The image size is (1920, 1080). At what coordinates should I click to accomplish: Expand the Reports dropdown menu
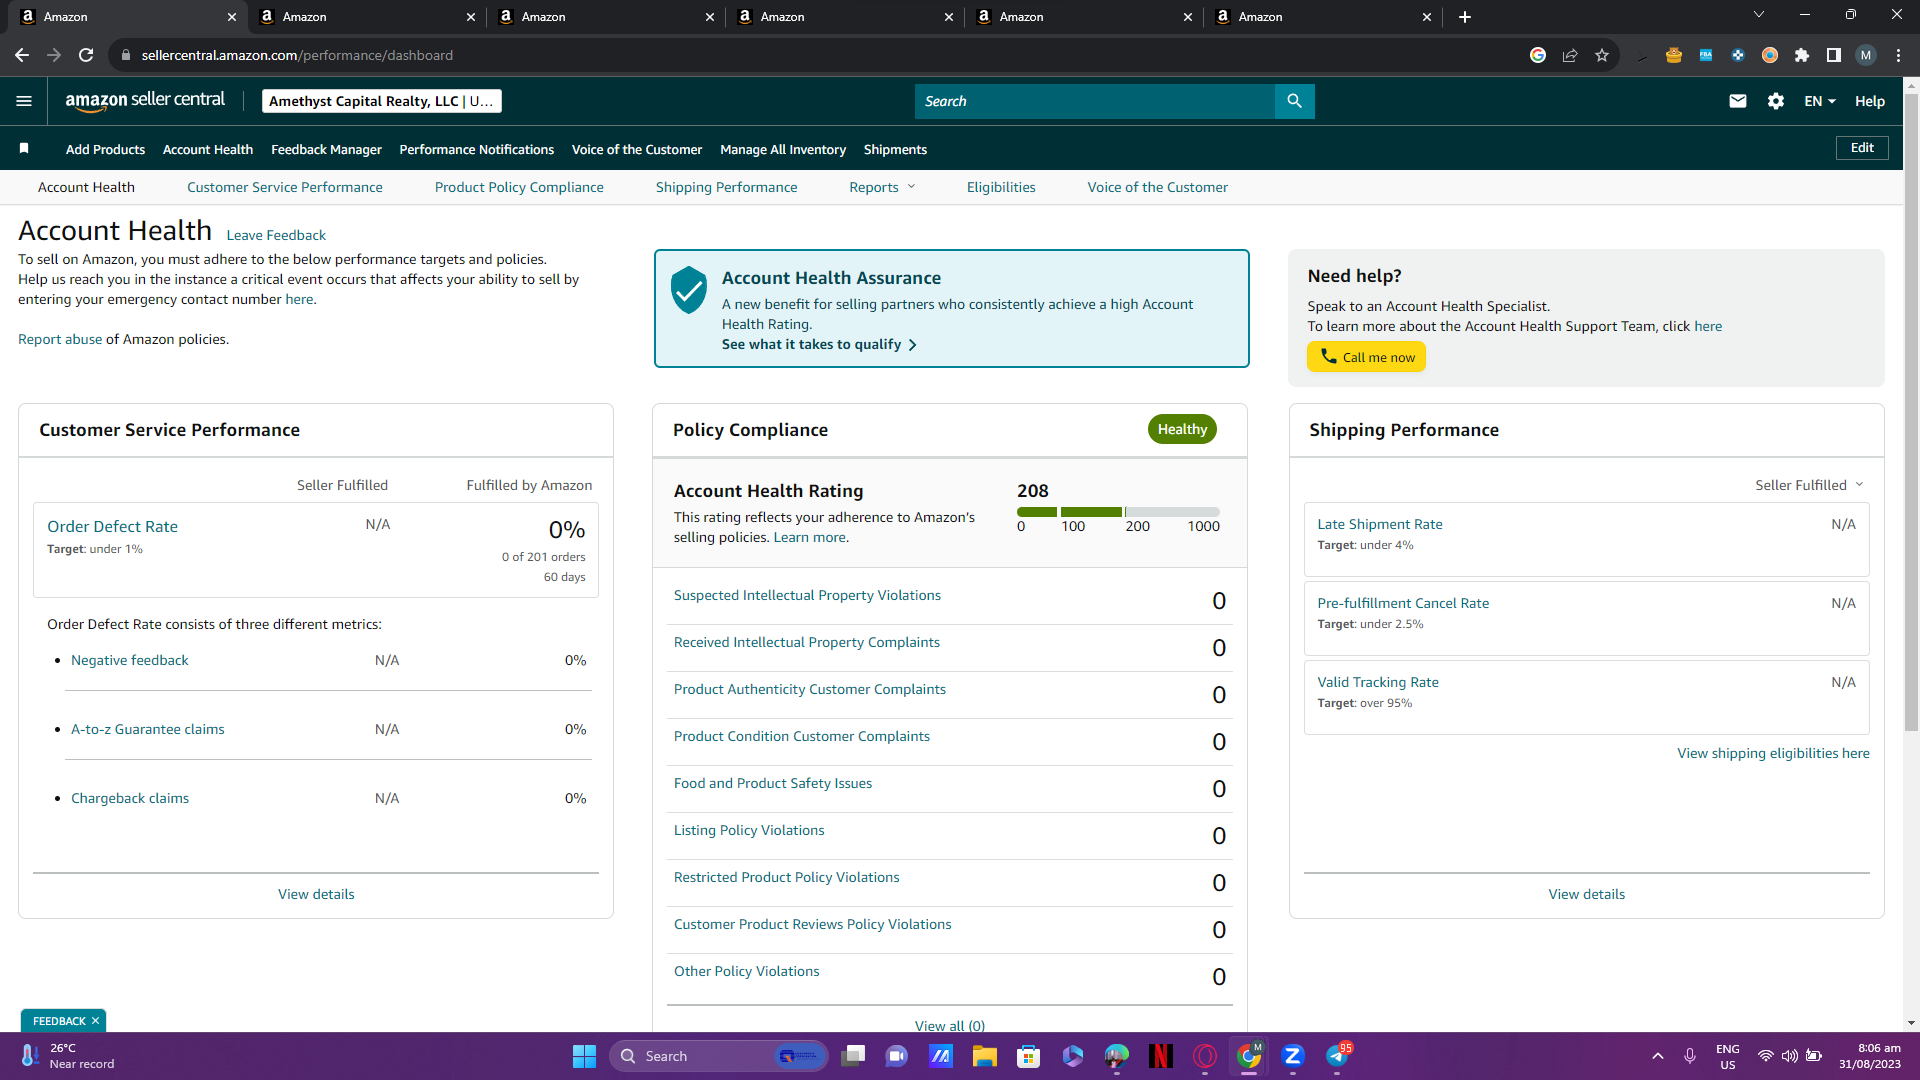pyautogui.click(x=882, y=187)
